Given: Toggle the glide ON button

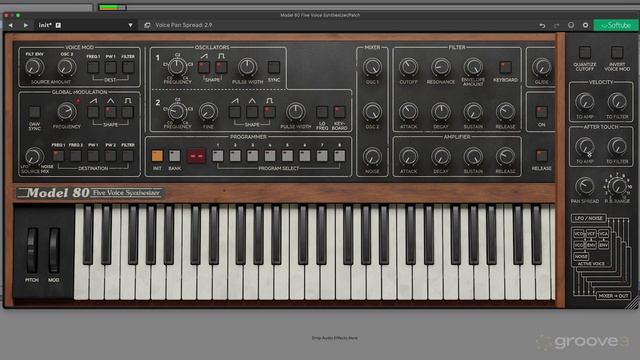Looking at the screenshot, I should click(x=542, y=112).
